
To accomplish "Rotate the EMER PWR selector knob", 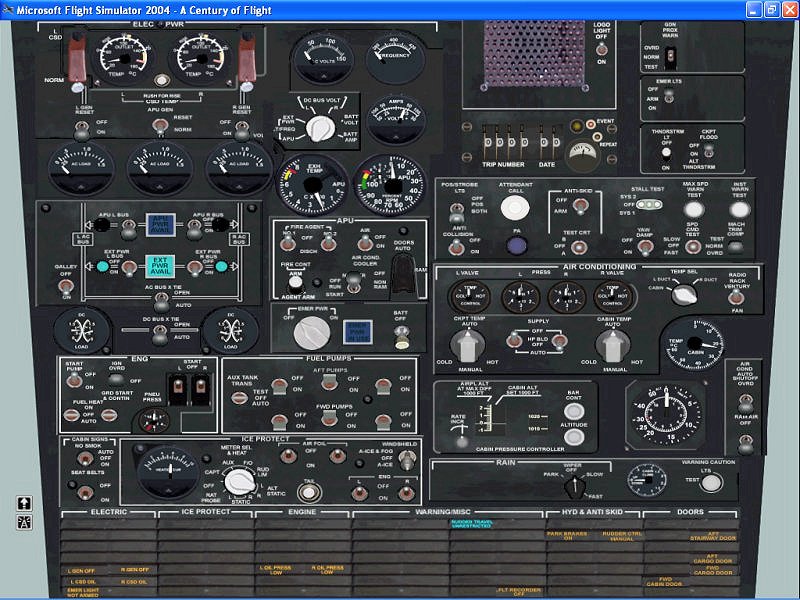I will [x=312, y=333].
